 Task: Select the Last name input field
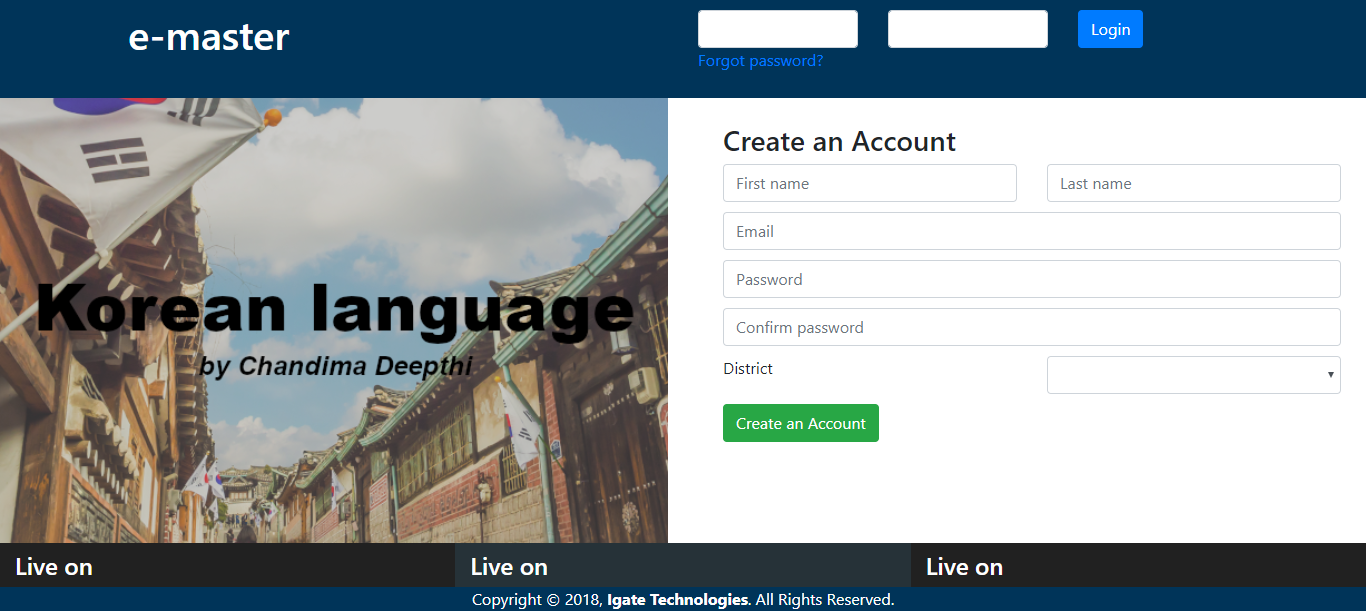coord(1193,183)
